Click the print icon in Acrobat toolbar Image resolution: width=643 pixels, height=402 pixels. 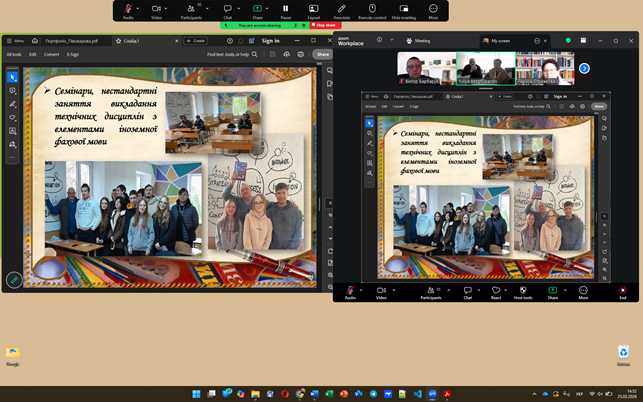pyautogui.click(x=301, y=54)
